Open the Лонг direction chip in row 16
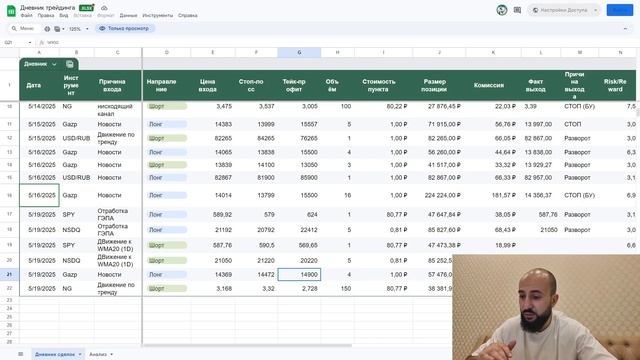The image size is (640, 360). [167, 196]
